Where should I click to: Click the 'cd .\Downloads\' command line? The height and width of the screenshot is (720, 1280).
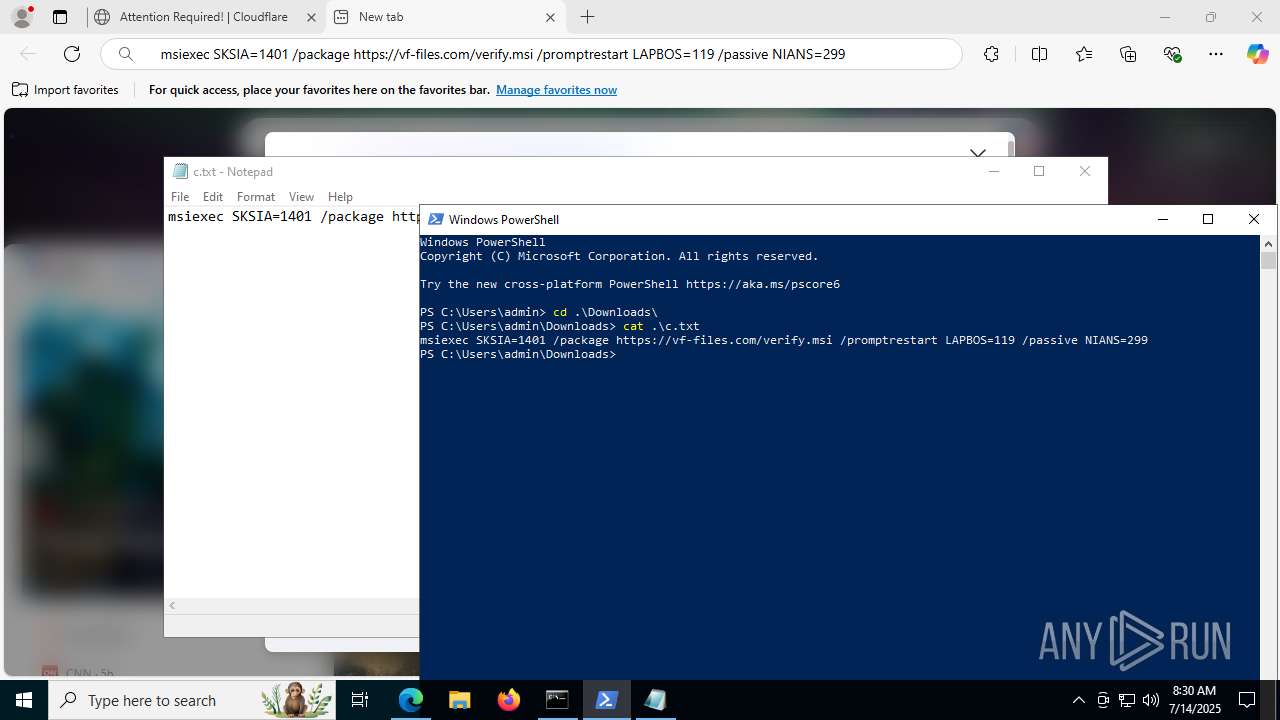[539, 312]
